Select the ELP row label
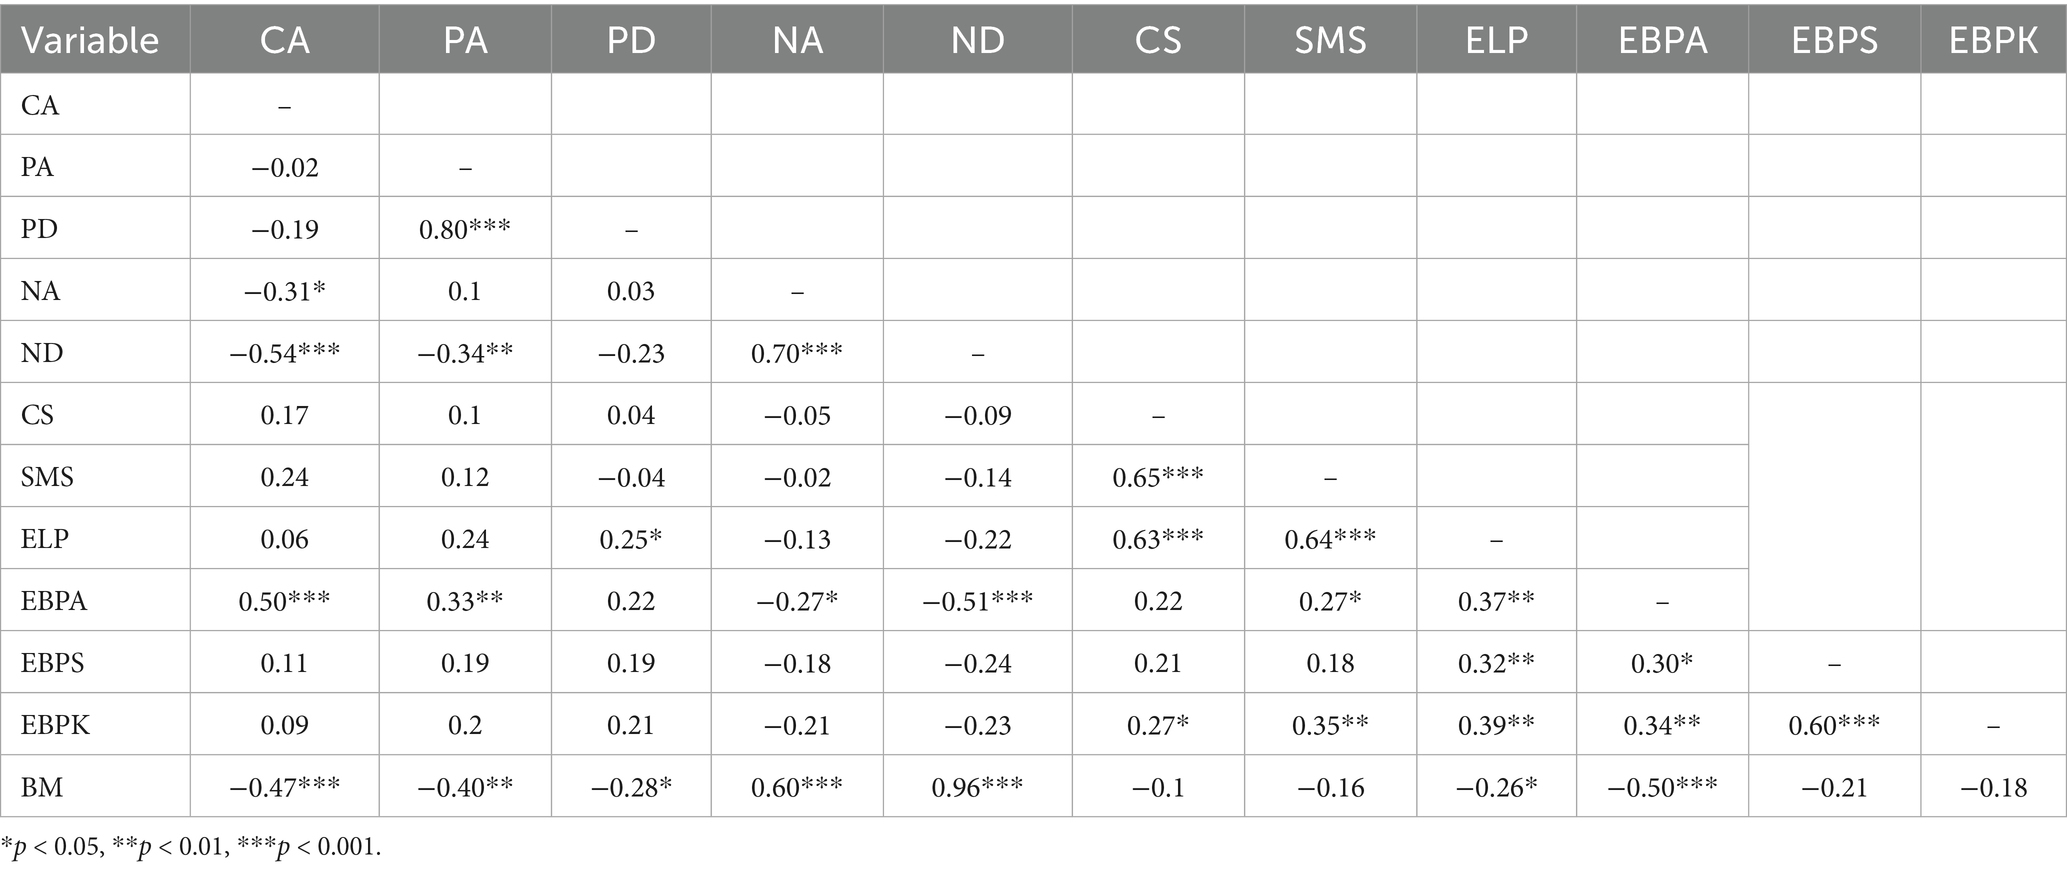The image size is (2067, 871). [x=45, y=539]
